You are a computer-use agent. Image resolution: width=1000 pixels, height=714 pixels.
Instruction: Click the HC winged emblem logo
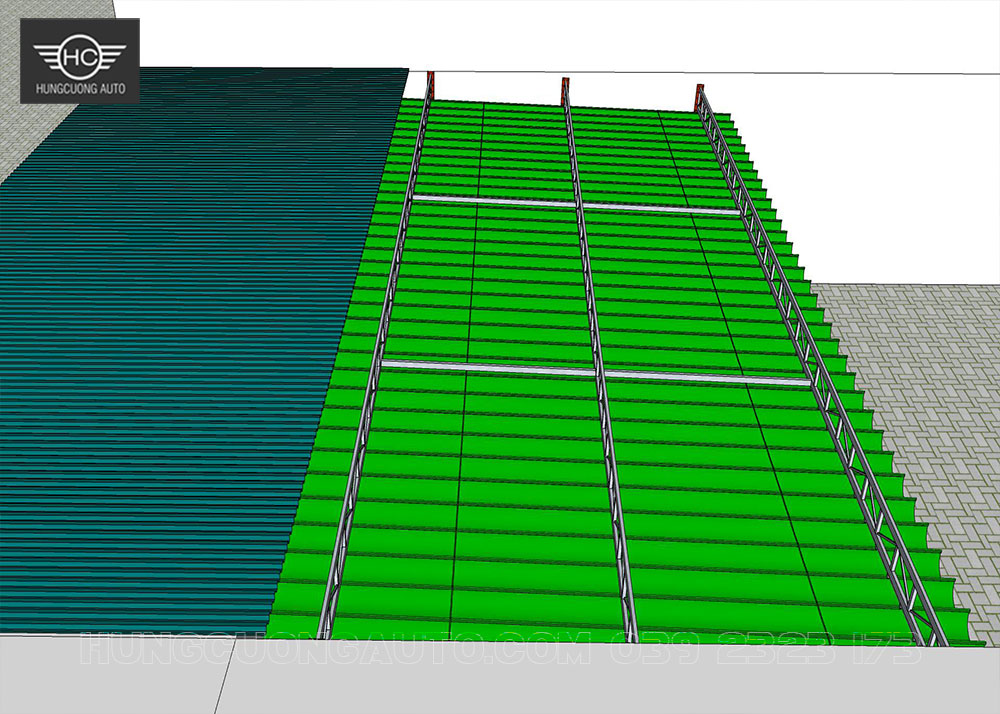[x=80, y=56]
